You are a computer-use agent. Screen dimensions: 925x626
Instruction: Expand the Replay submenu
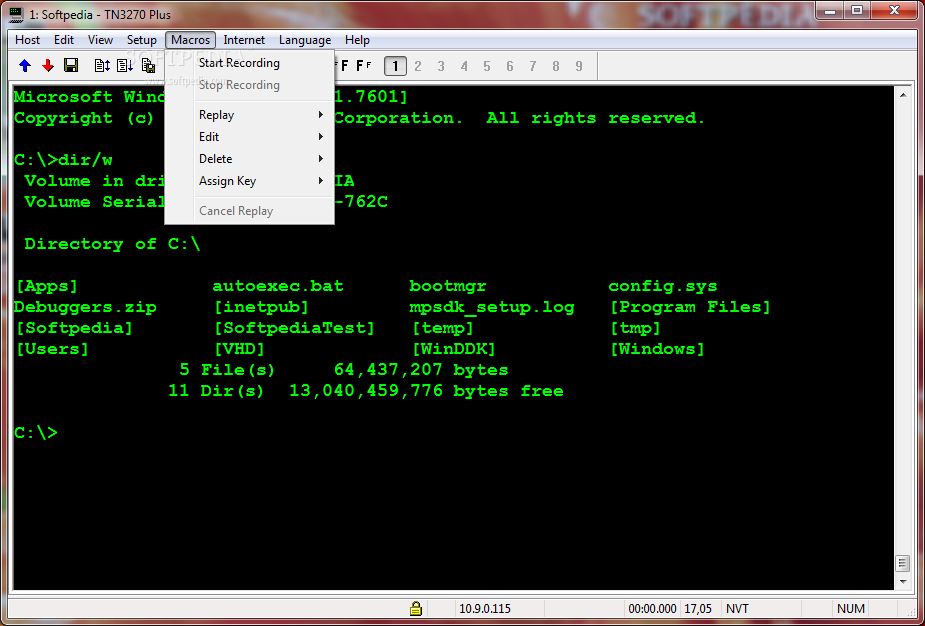click(250, 115)
